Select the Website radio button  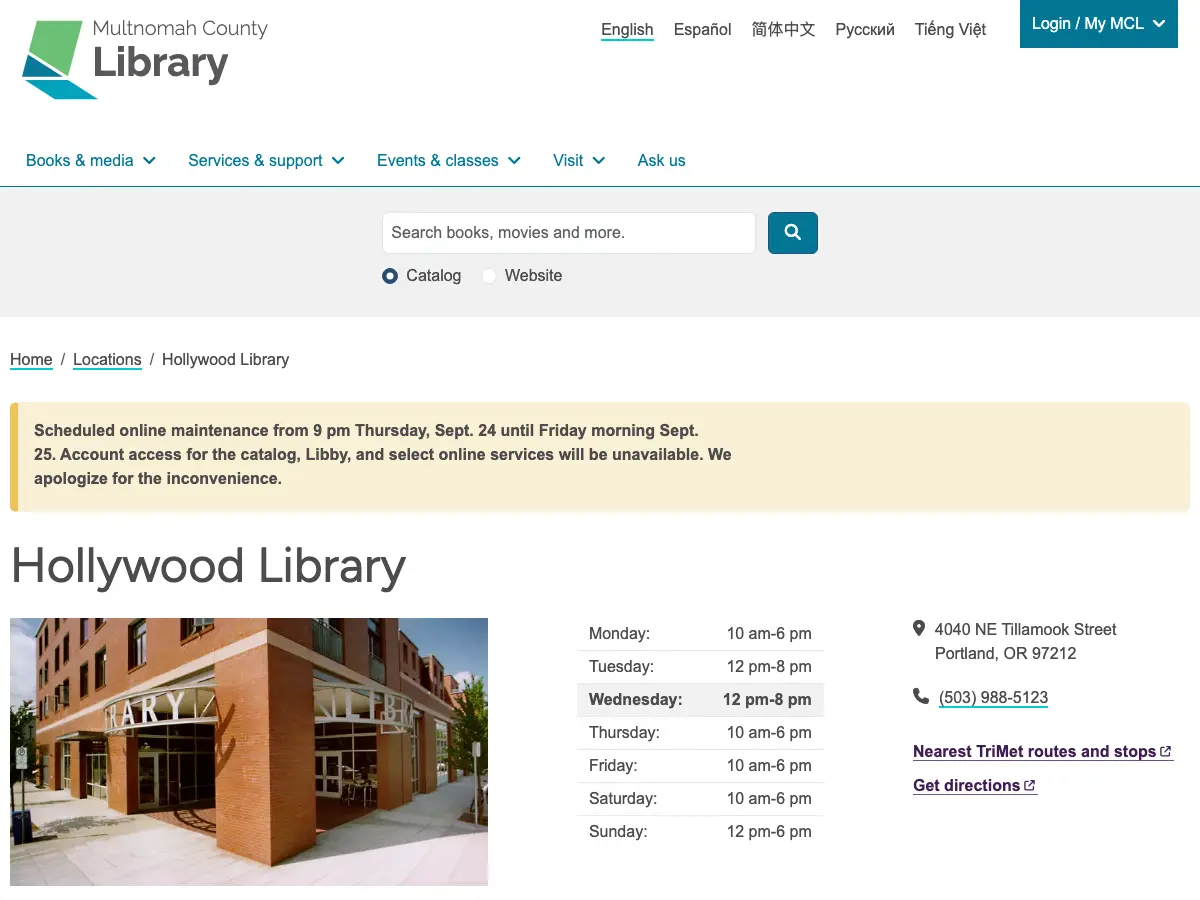point(489,276)
